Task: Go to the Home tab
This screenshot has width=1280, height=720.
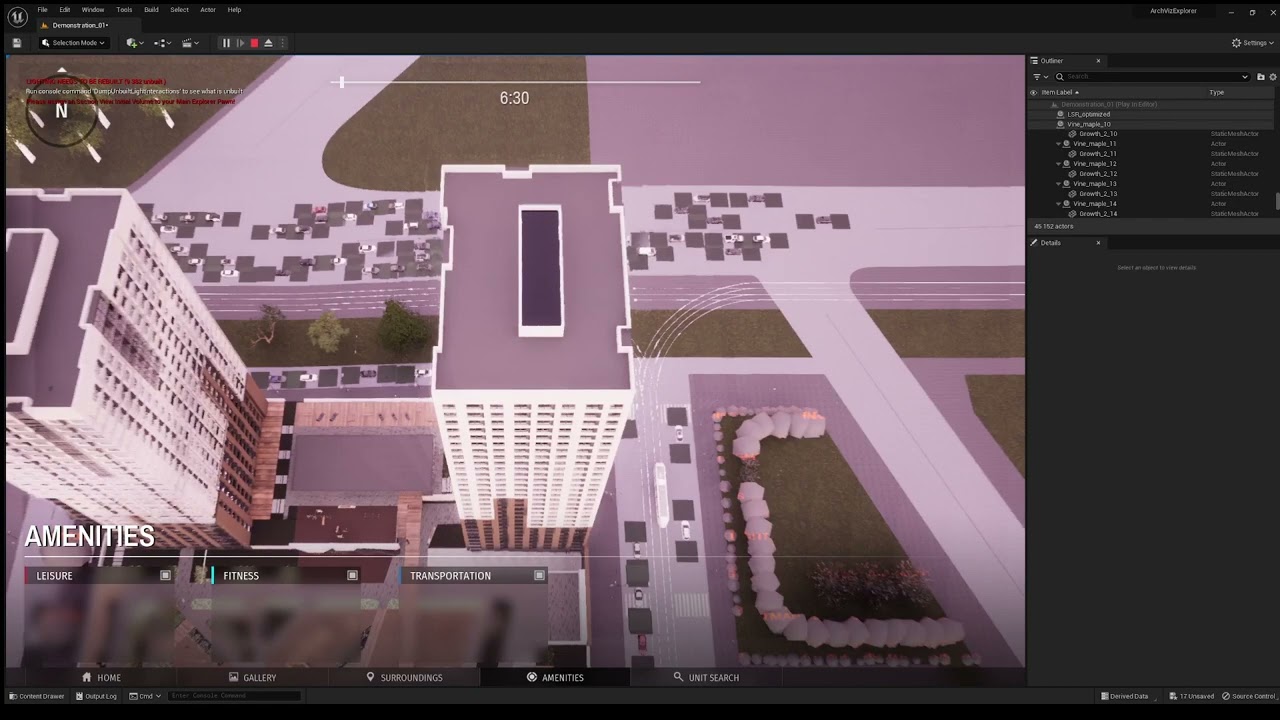Action: coord(102,677)
